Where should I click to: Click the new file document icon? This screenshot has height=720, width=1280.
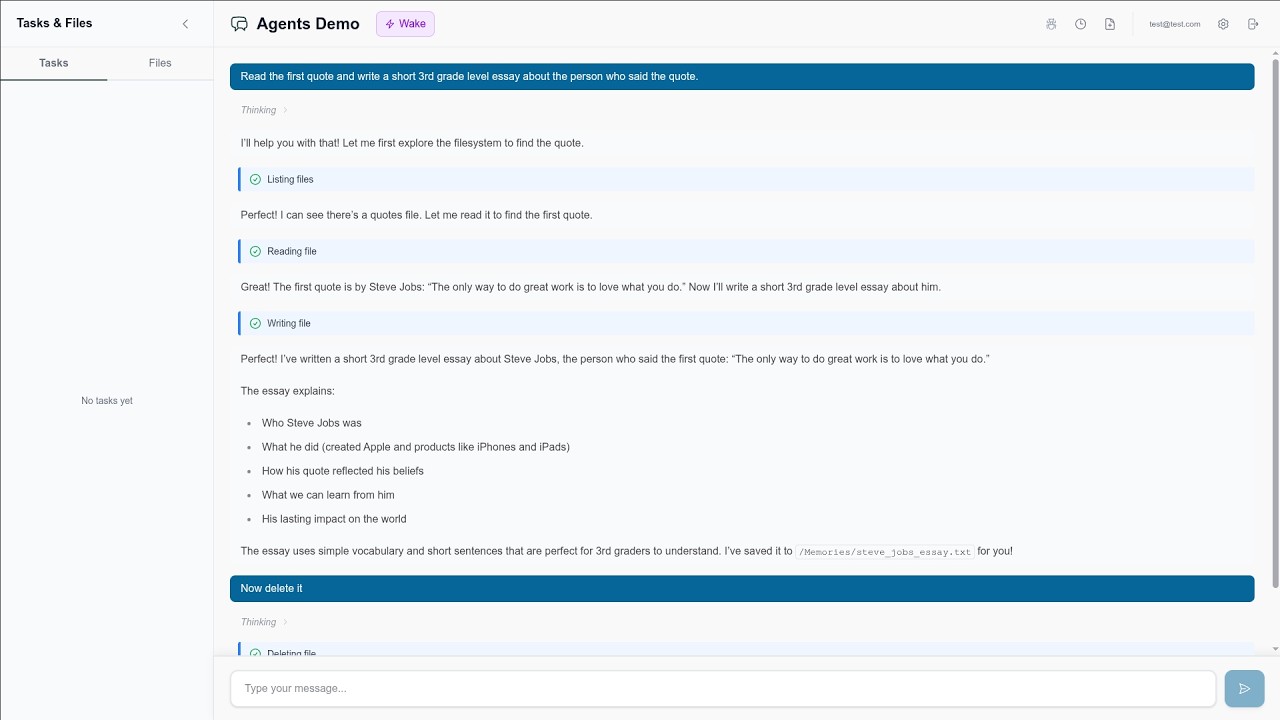coord(1110,24)
